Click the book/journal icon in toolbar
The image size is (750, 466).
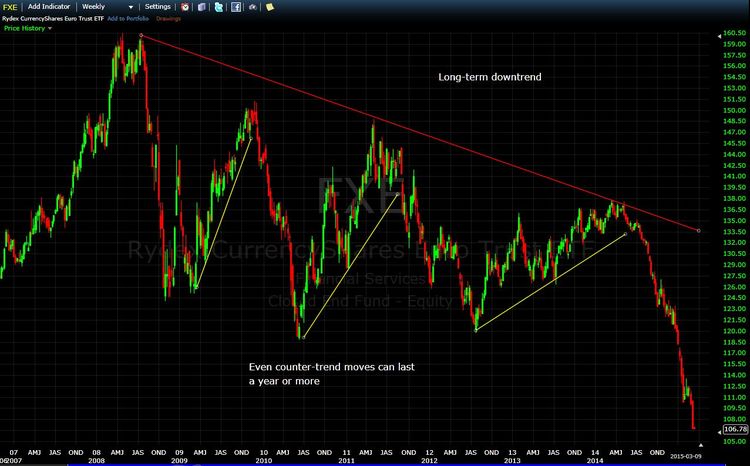tap(202, 6)
